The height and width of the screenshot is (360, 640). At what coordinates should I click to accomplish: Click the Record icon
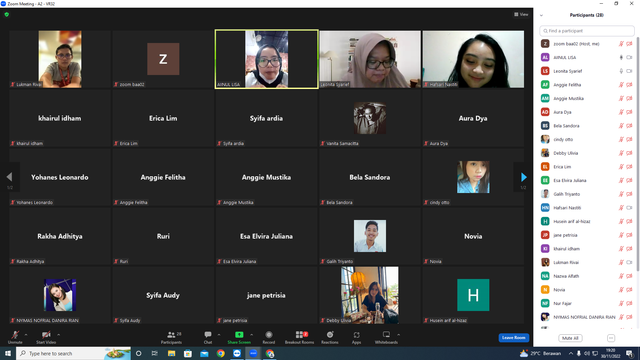pyautogui.click(x=269, y=335)
